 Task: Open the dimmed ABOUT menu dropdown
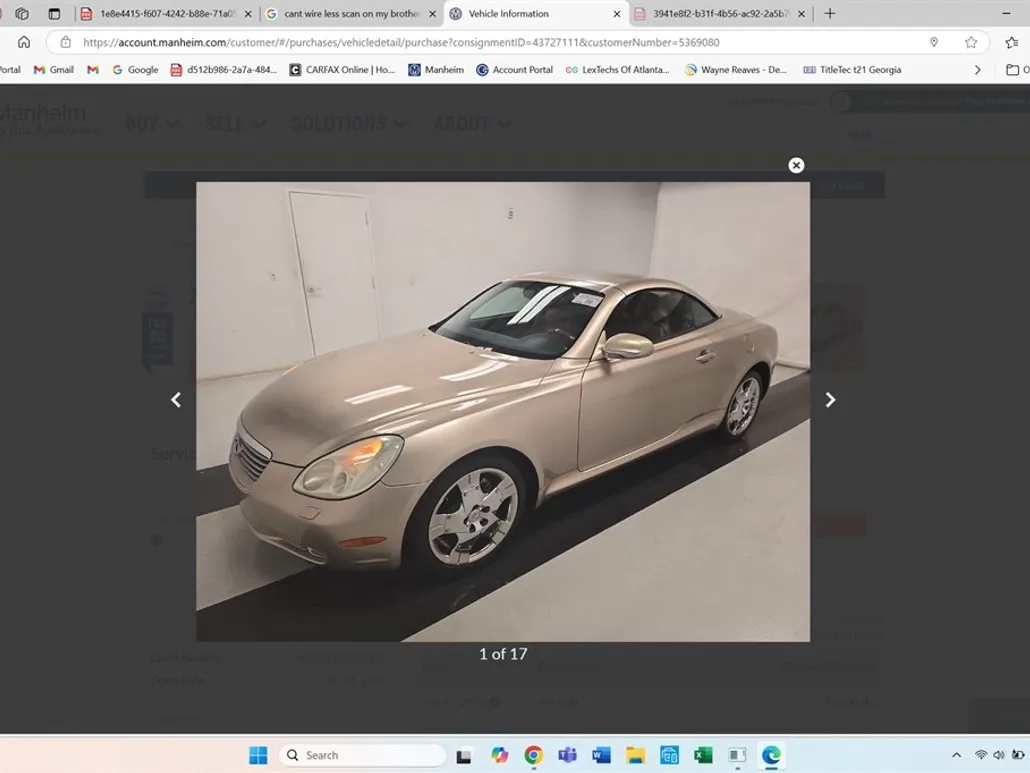click(x=472, y=123)
